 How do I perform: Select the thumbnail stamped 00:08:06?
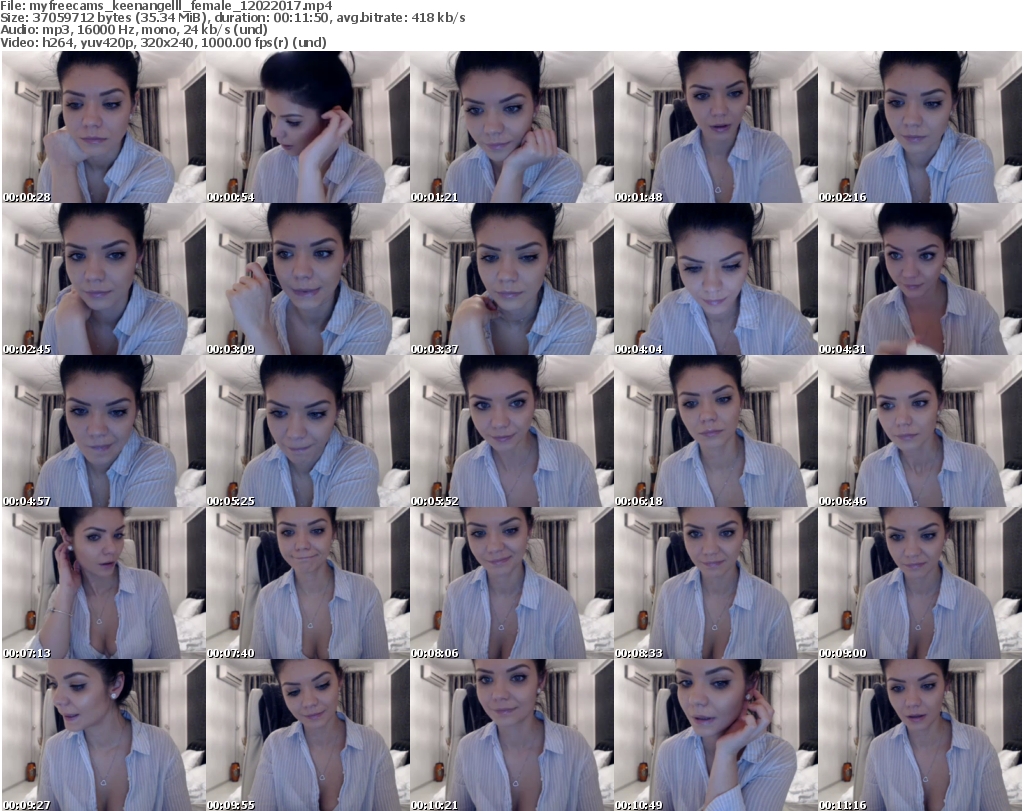[511, 584]
